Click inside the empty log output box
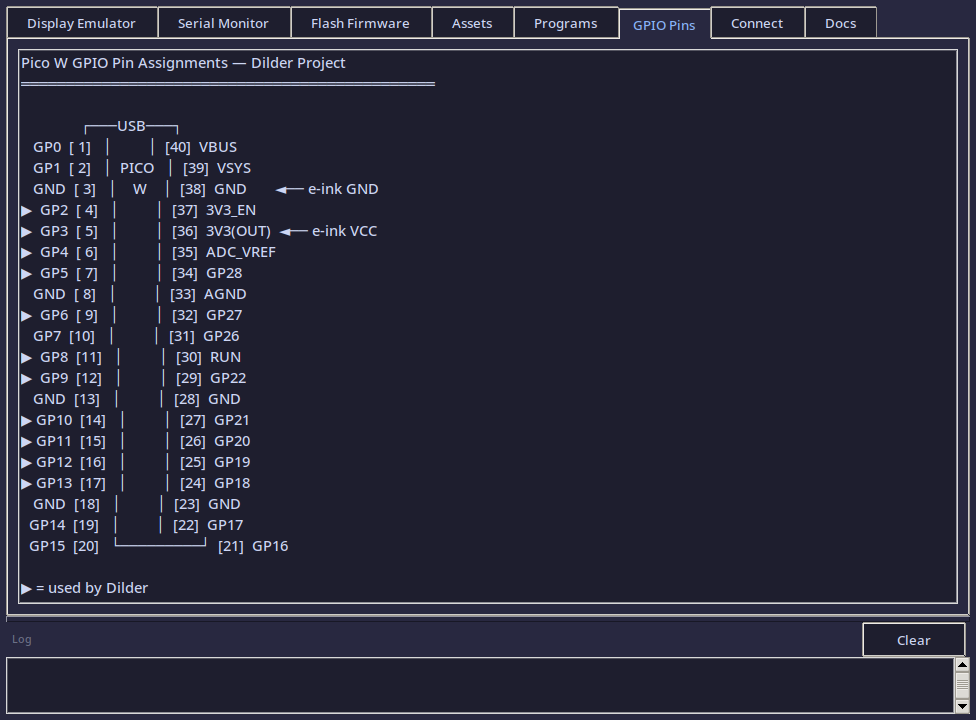This screenshot has width=976, height=720. 480,685
